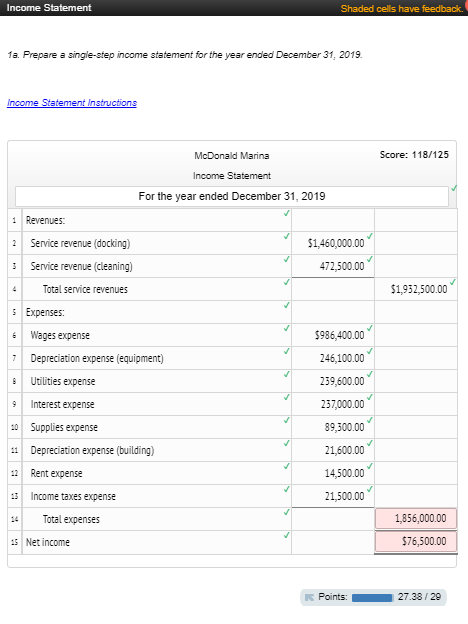
Task: Click the '27.38 / 29' points value
Action: coord(419,597)
